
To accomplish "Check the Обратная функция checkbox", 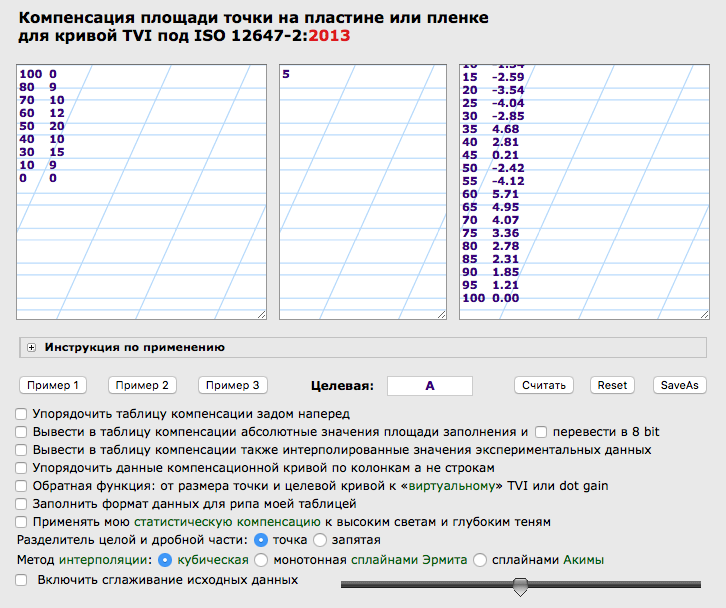I will [21, 486].
